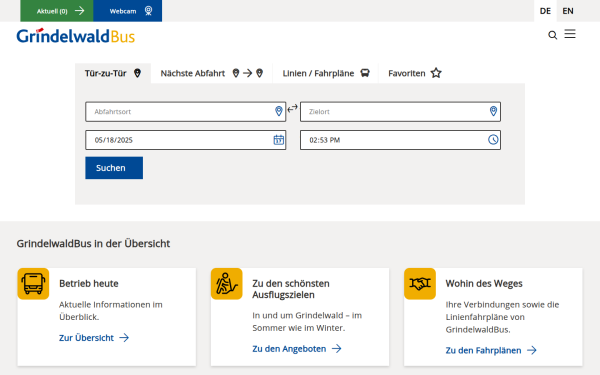Click the pin icon on Tür-zu-Tür tab

137,73
